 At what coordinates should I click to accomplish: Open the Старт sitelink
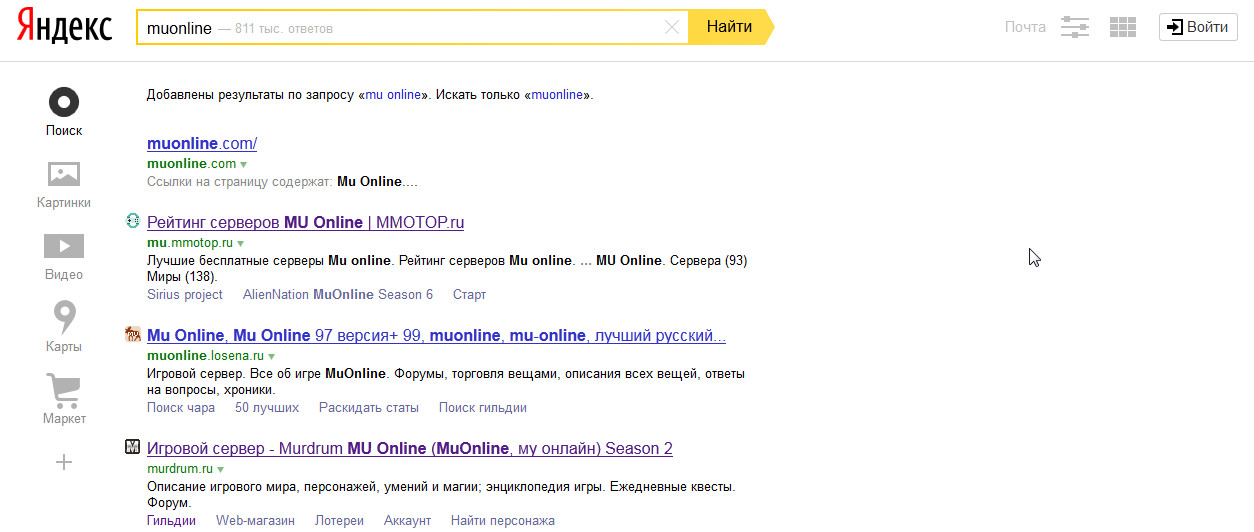[469, 295]
